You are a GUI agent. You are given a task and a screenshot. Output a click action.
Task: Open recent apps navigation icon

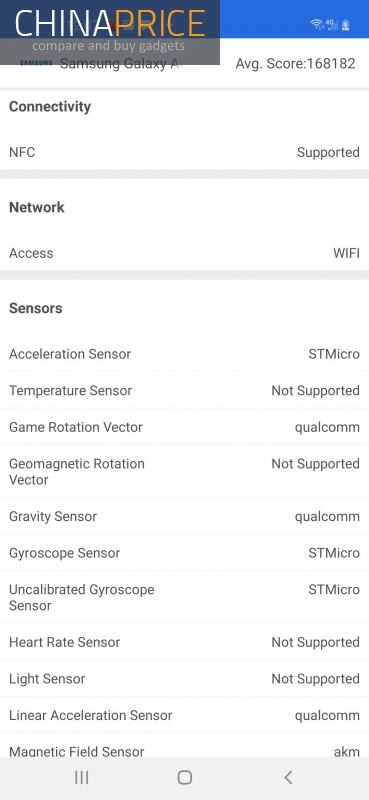pos(81,777)
